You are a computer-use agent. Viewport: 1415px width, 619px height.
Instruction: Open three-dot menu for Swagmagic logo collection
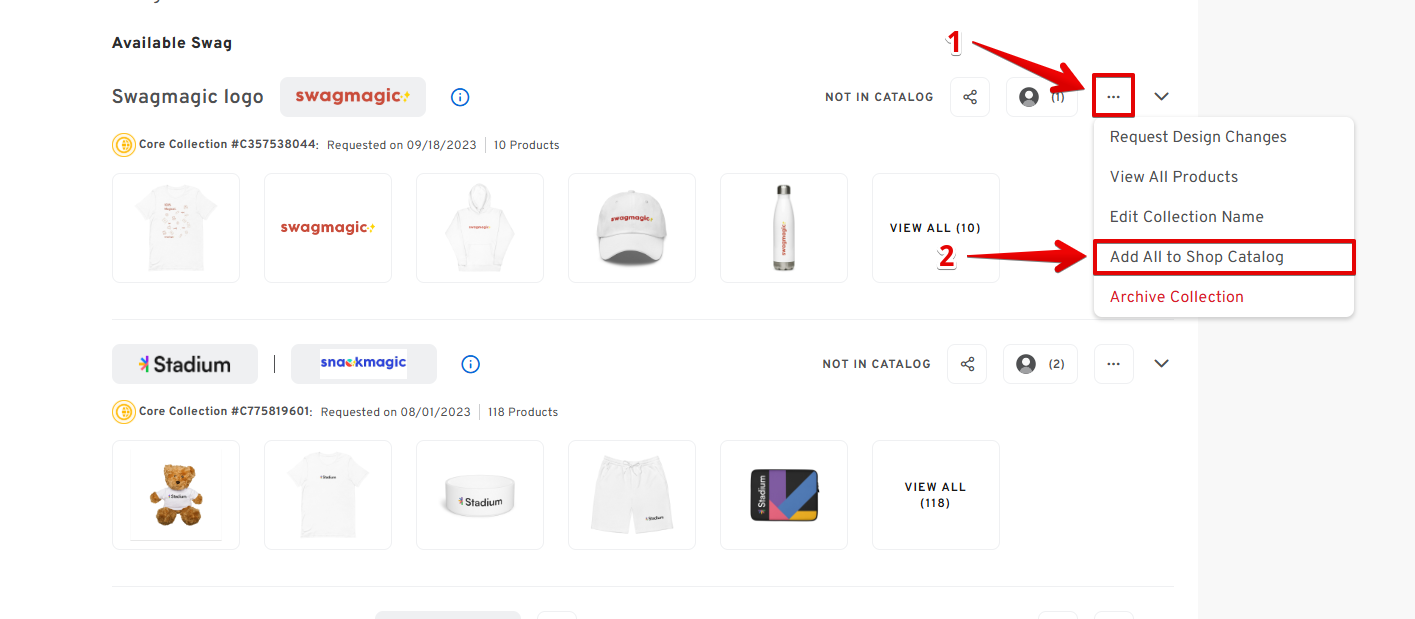tap(1113, 97)
